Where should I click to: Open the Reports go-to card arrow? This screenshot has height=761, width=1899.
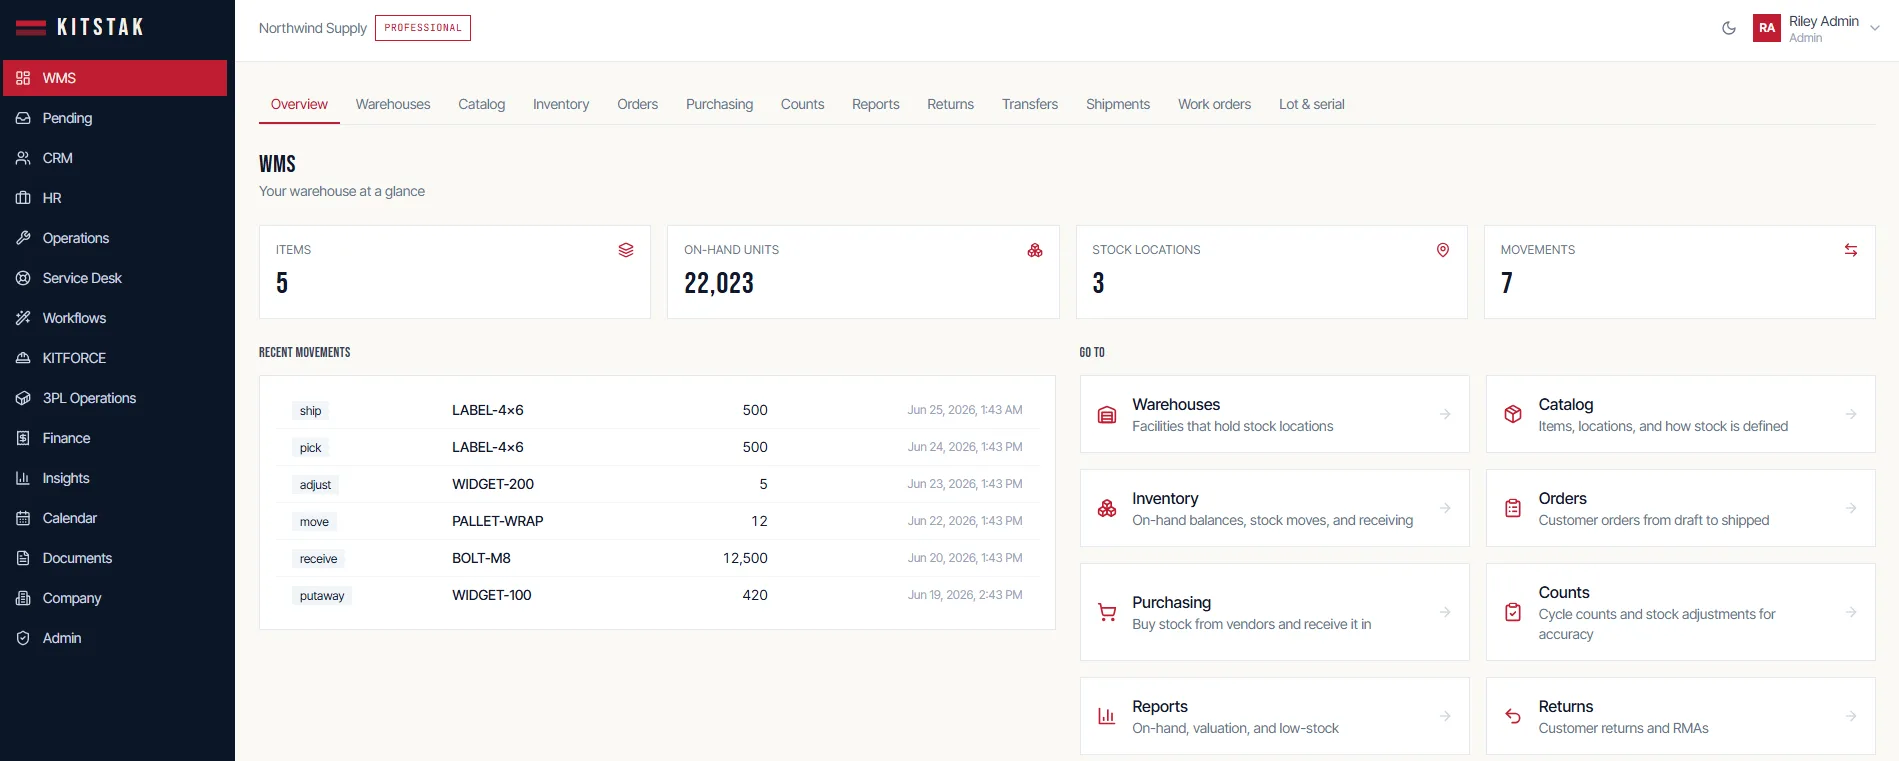point(1445,716)
